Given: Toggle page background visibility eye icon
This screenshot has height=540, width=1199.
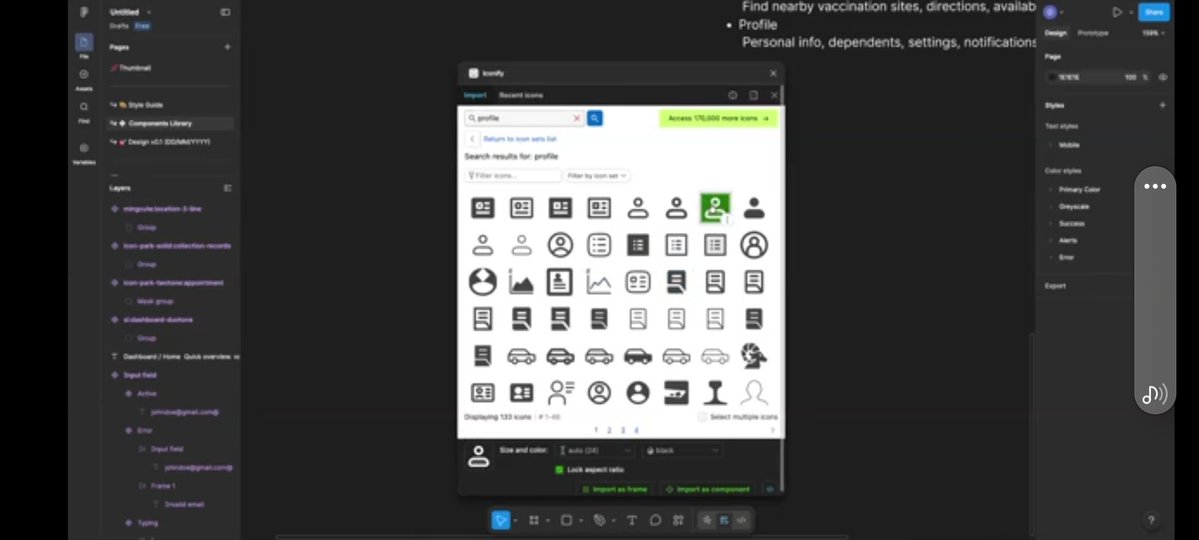Looking at the screenshot, I should click(x=1163, y=77).
